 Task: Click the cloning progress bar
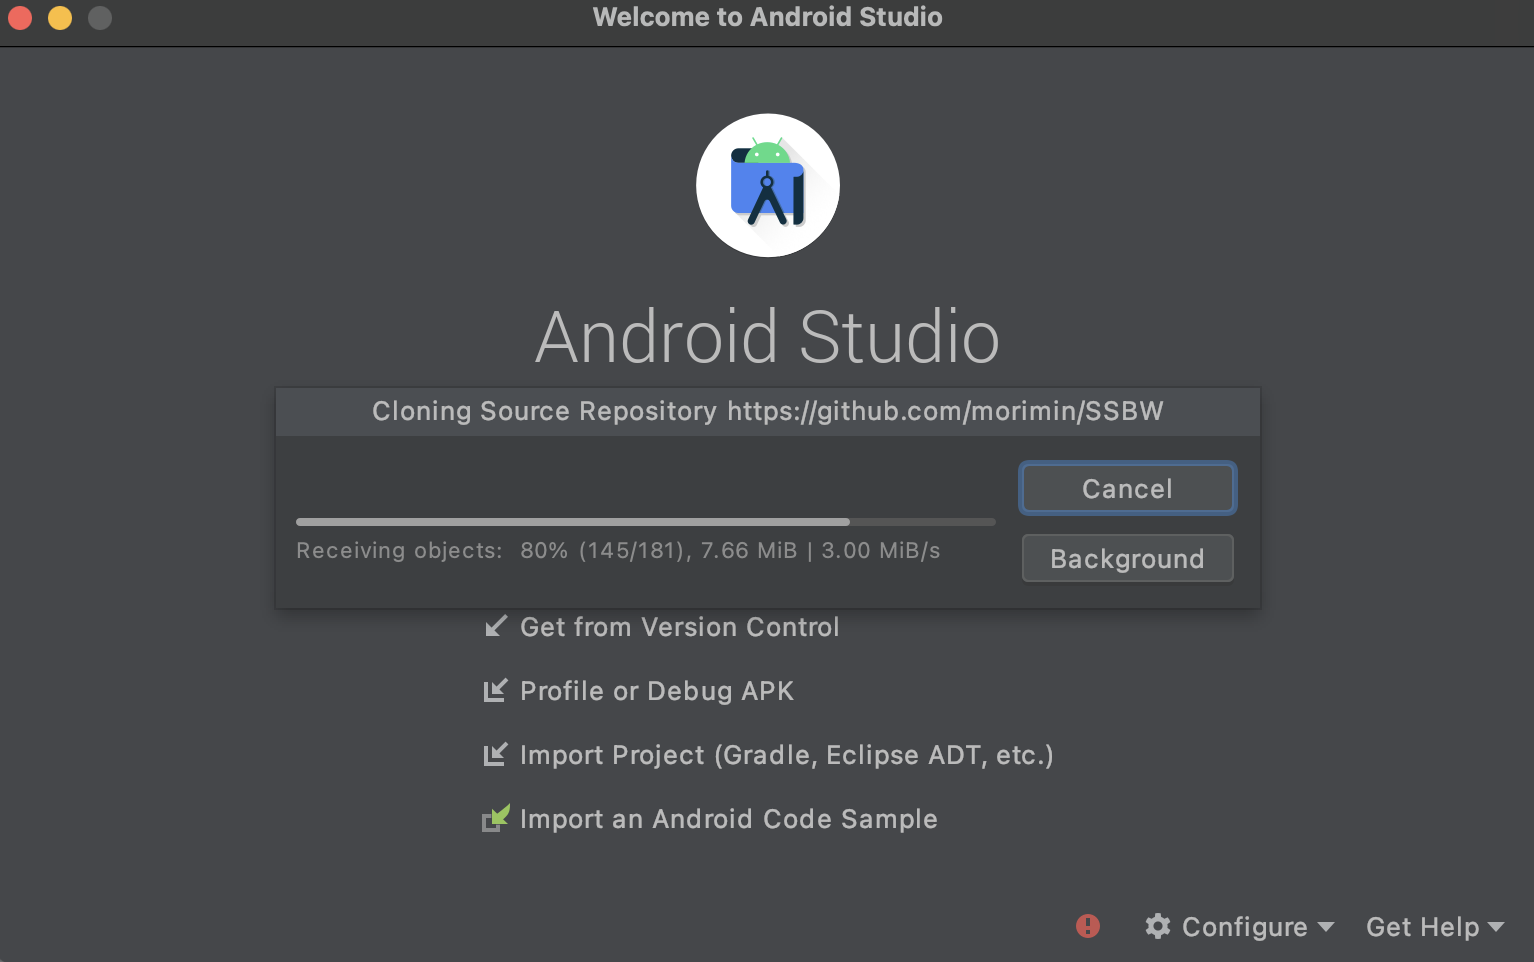coord(646,522)
